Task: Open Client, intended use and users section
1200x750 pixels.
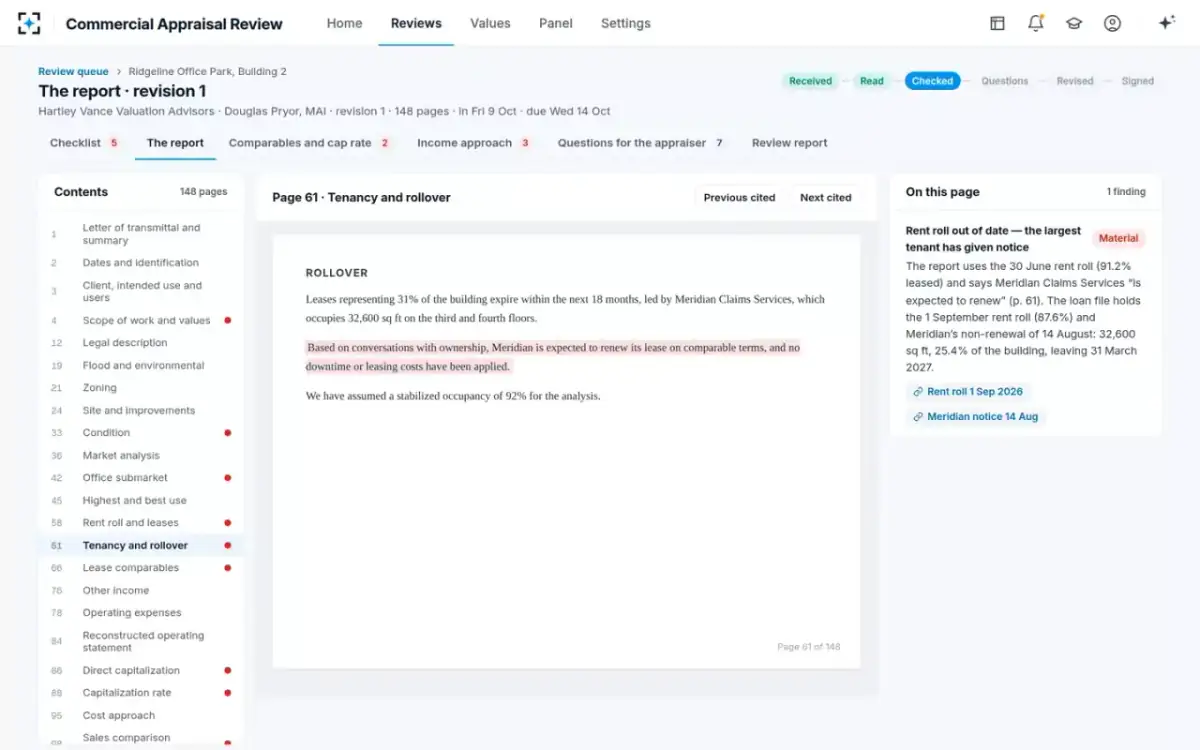Action: tap(141, 292)
